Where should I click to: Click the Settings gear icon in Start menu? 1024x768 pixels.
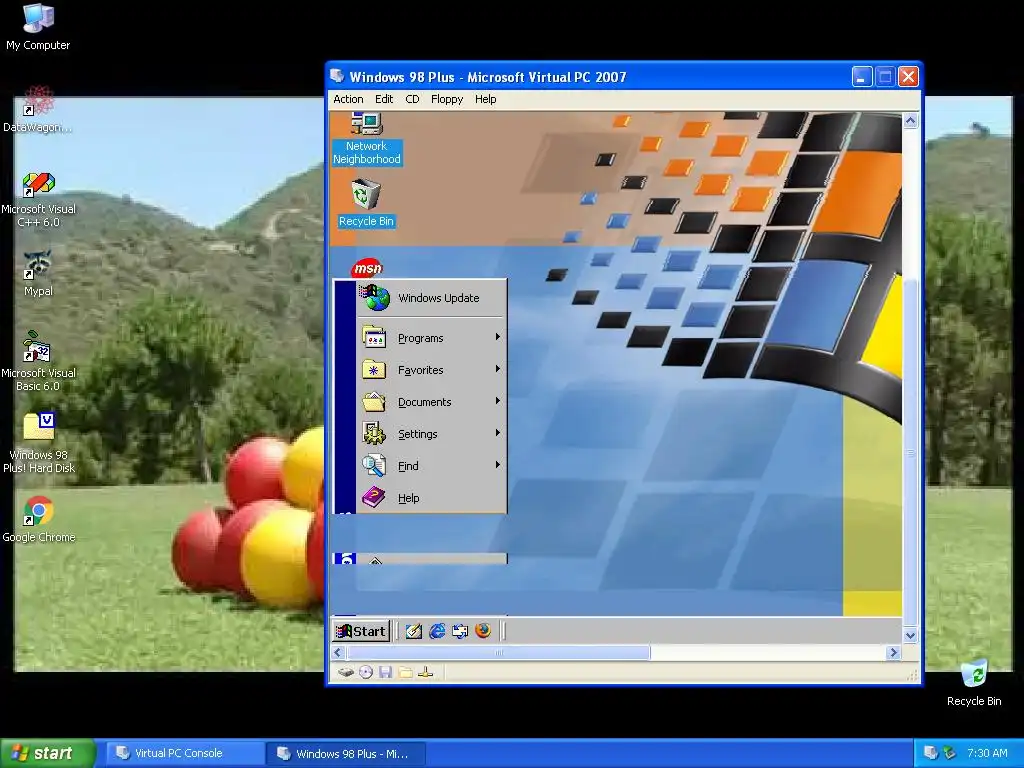coord(374,434)
